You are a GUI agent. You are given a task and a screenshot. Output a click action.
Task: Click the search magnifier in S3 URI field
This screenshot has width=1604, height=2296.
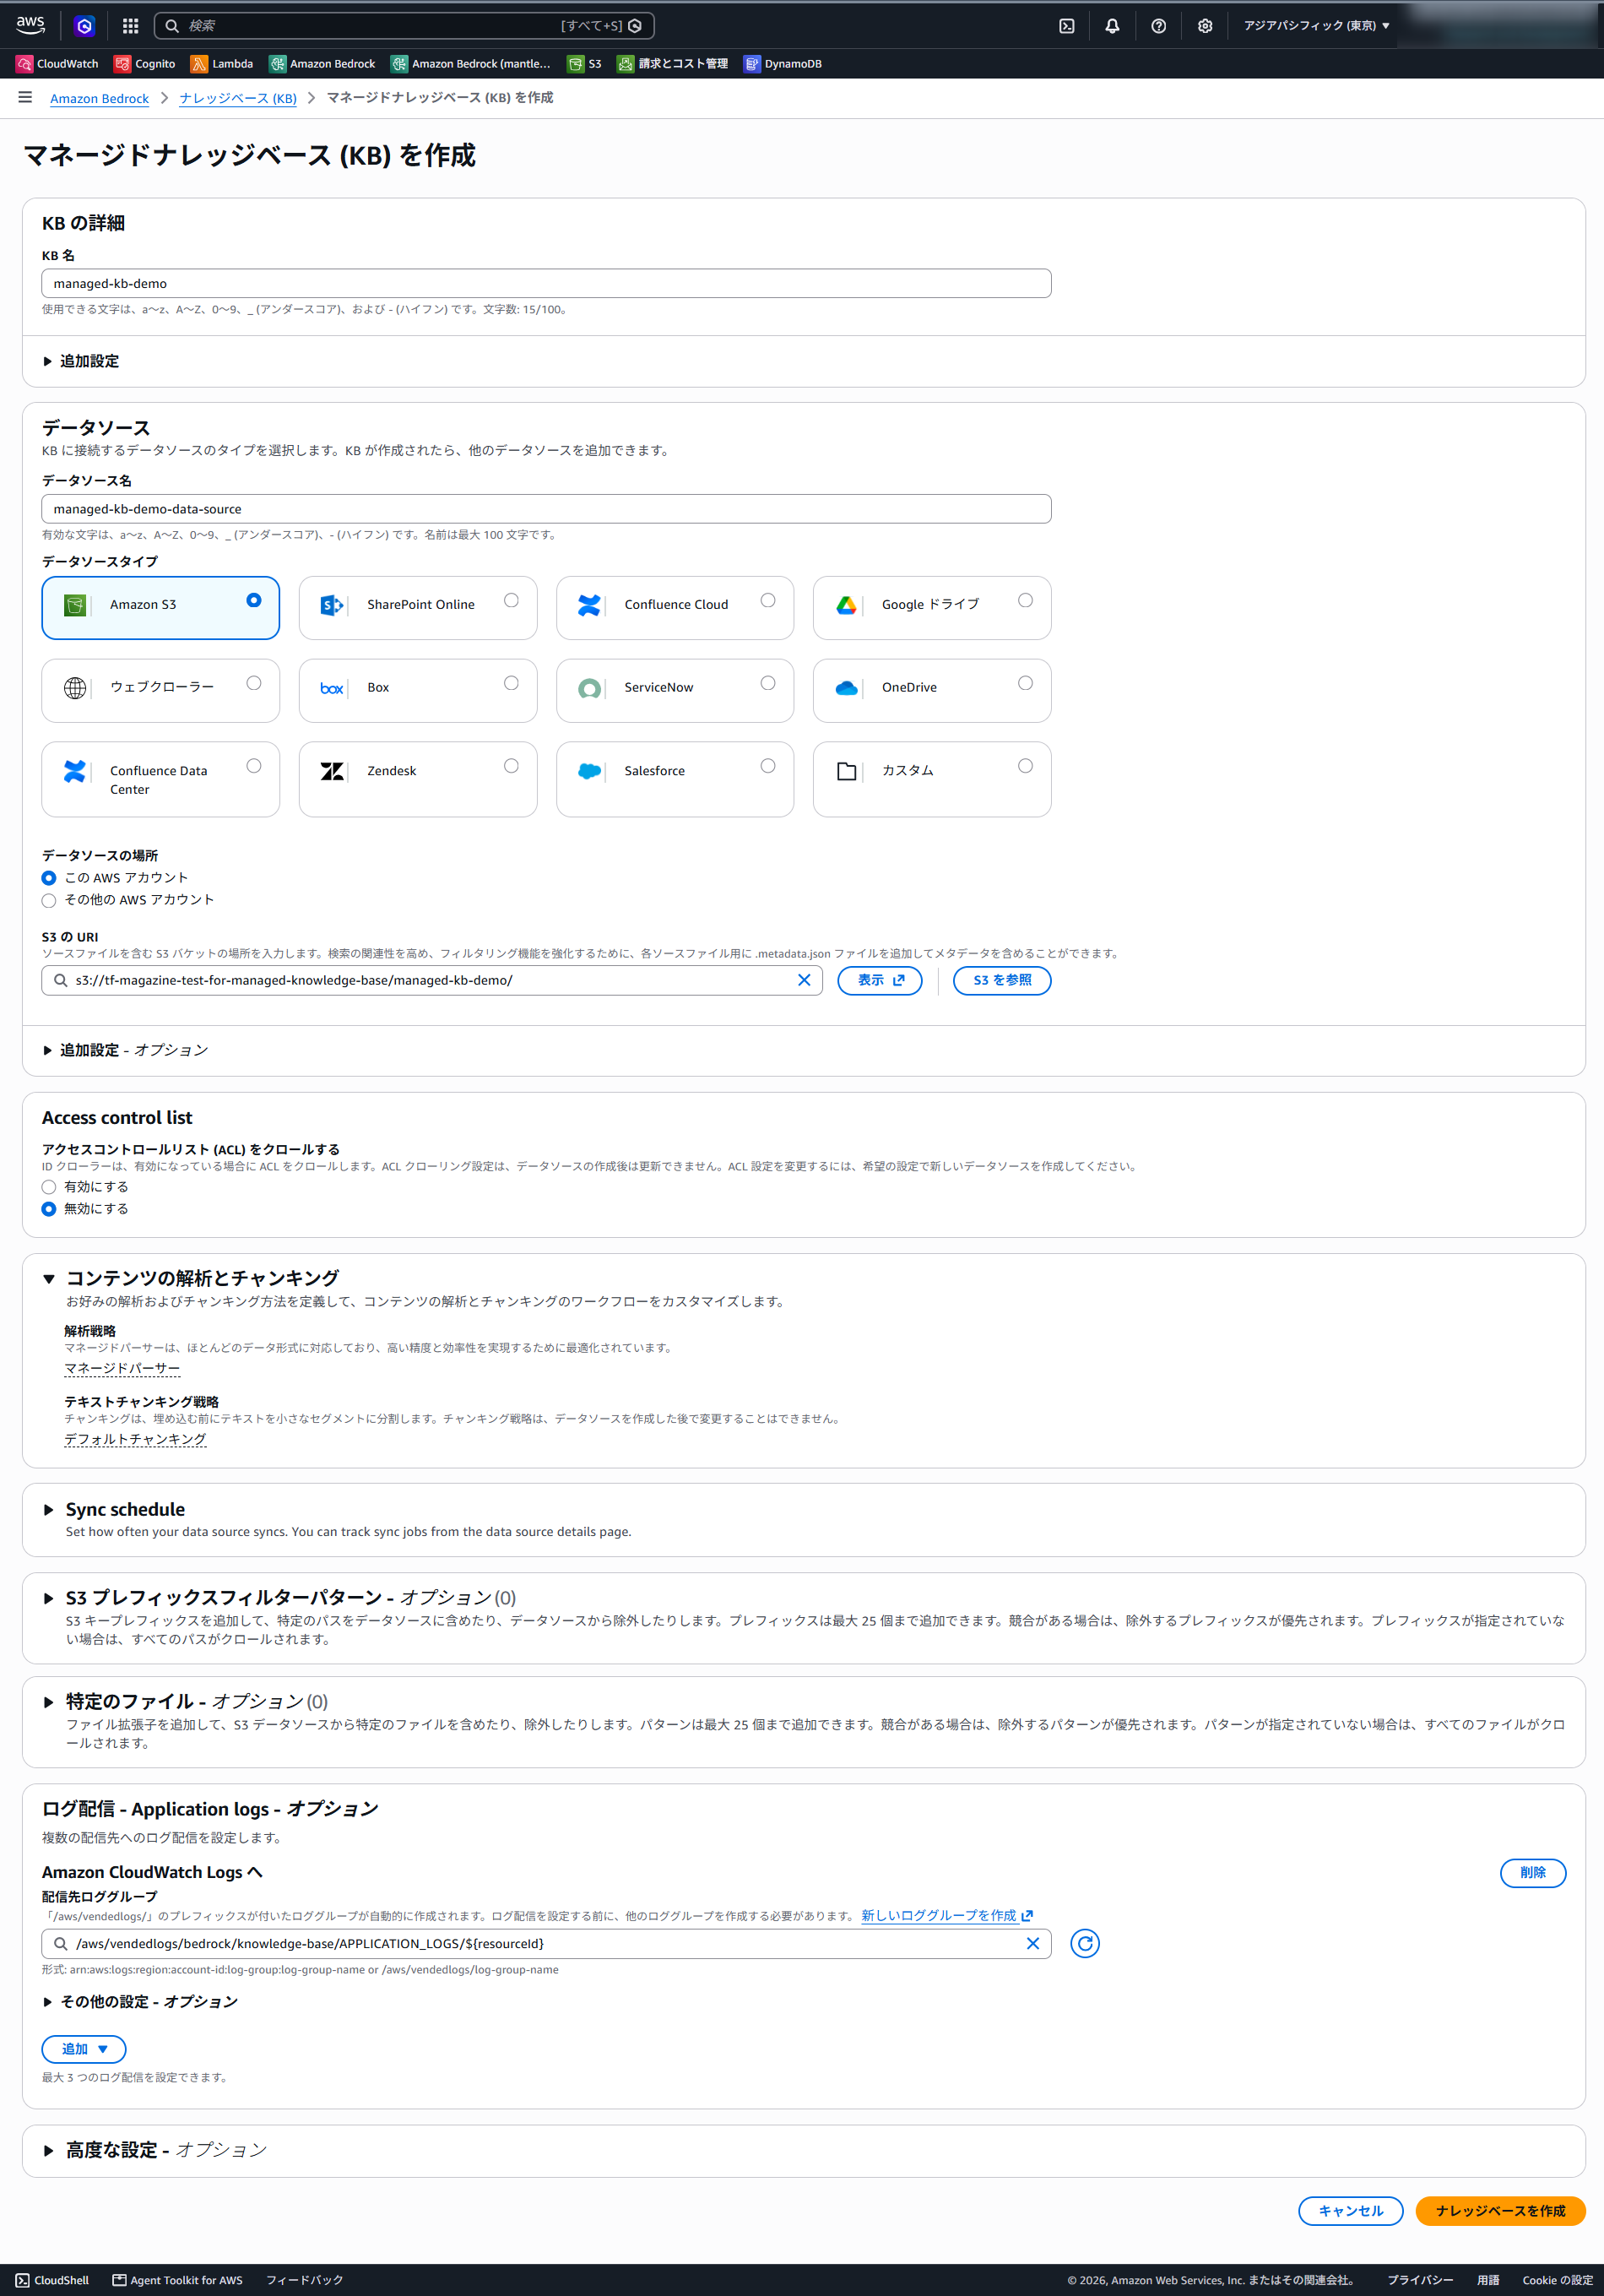[x=61, y=980]
